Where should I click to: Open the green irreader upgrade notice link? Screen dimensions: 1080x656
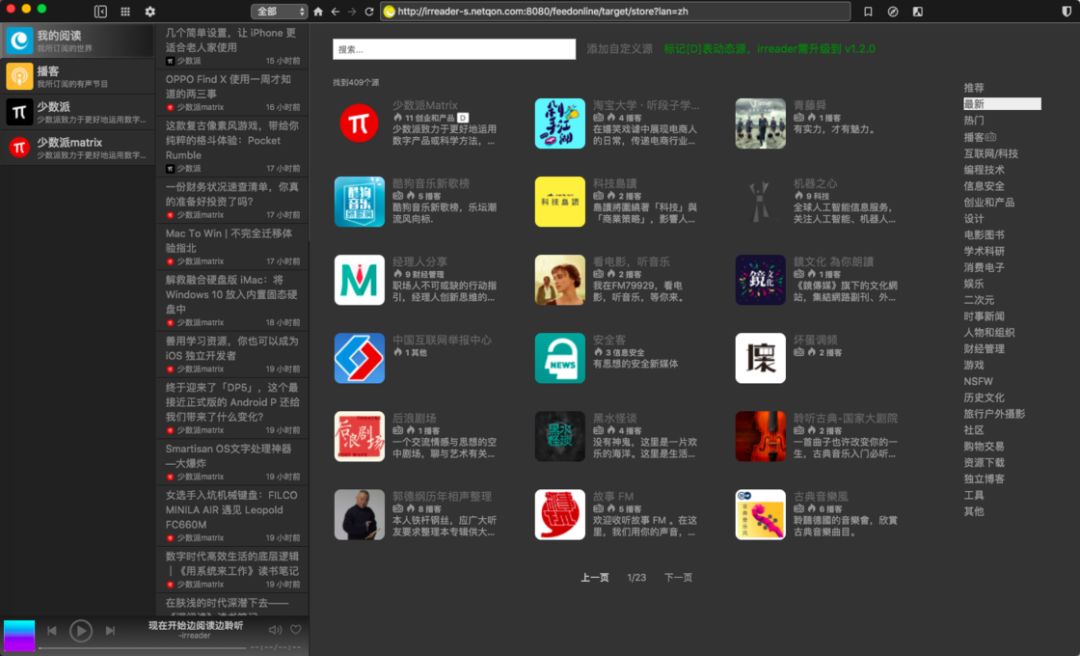coord(769,49)
